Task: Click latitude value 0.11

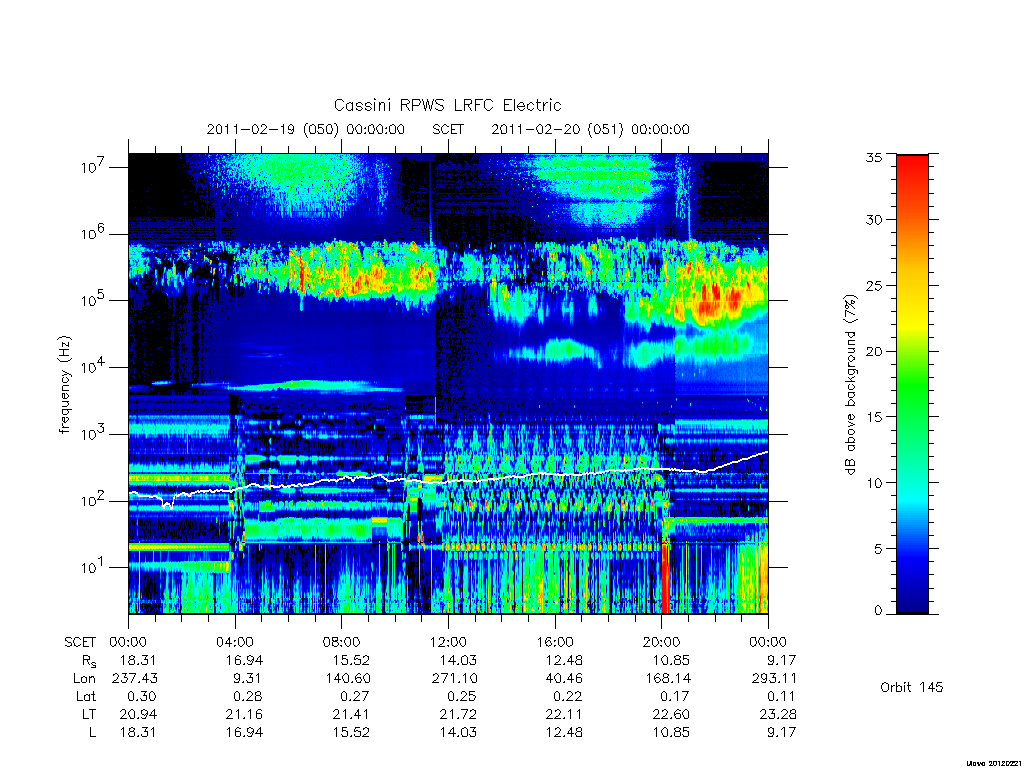Action: (x=782, y=696)
